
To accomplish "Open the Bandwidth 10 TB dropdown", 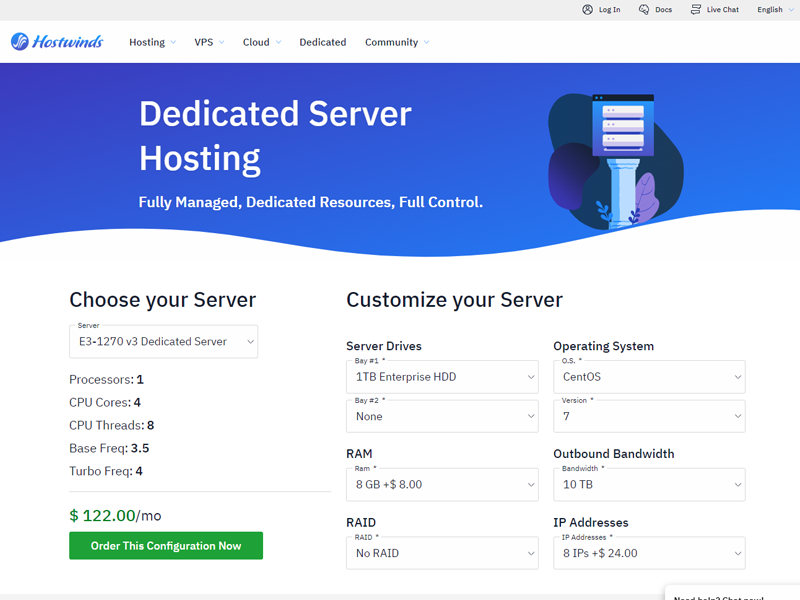I will tap(649, 484).
